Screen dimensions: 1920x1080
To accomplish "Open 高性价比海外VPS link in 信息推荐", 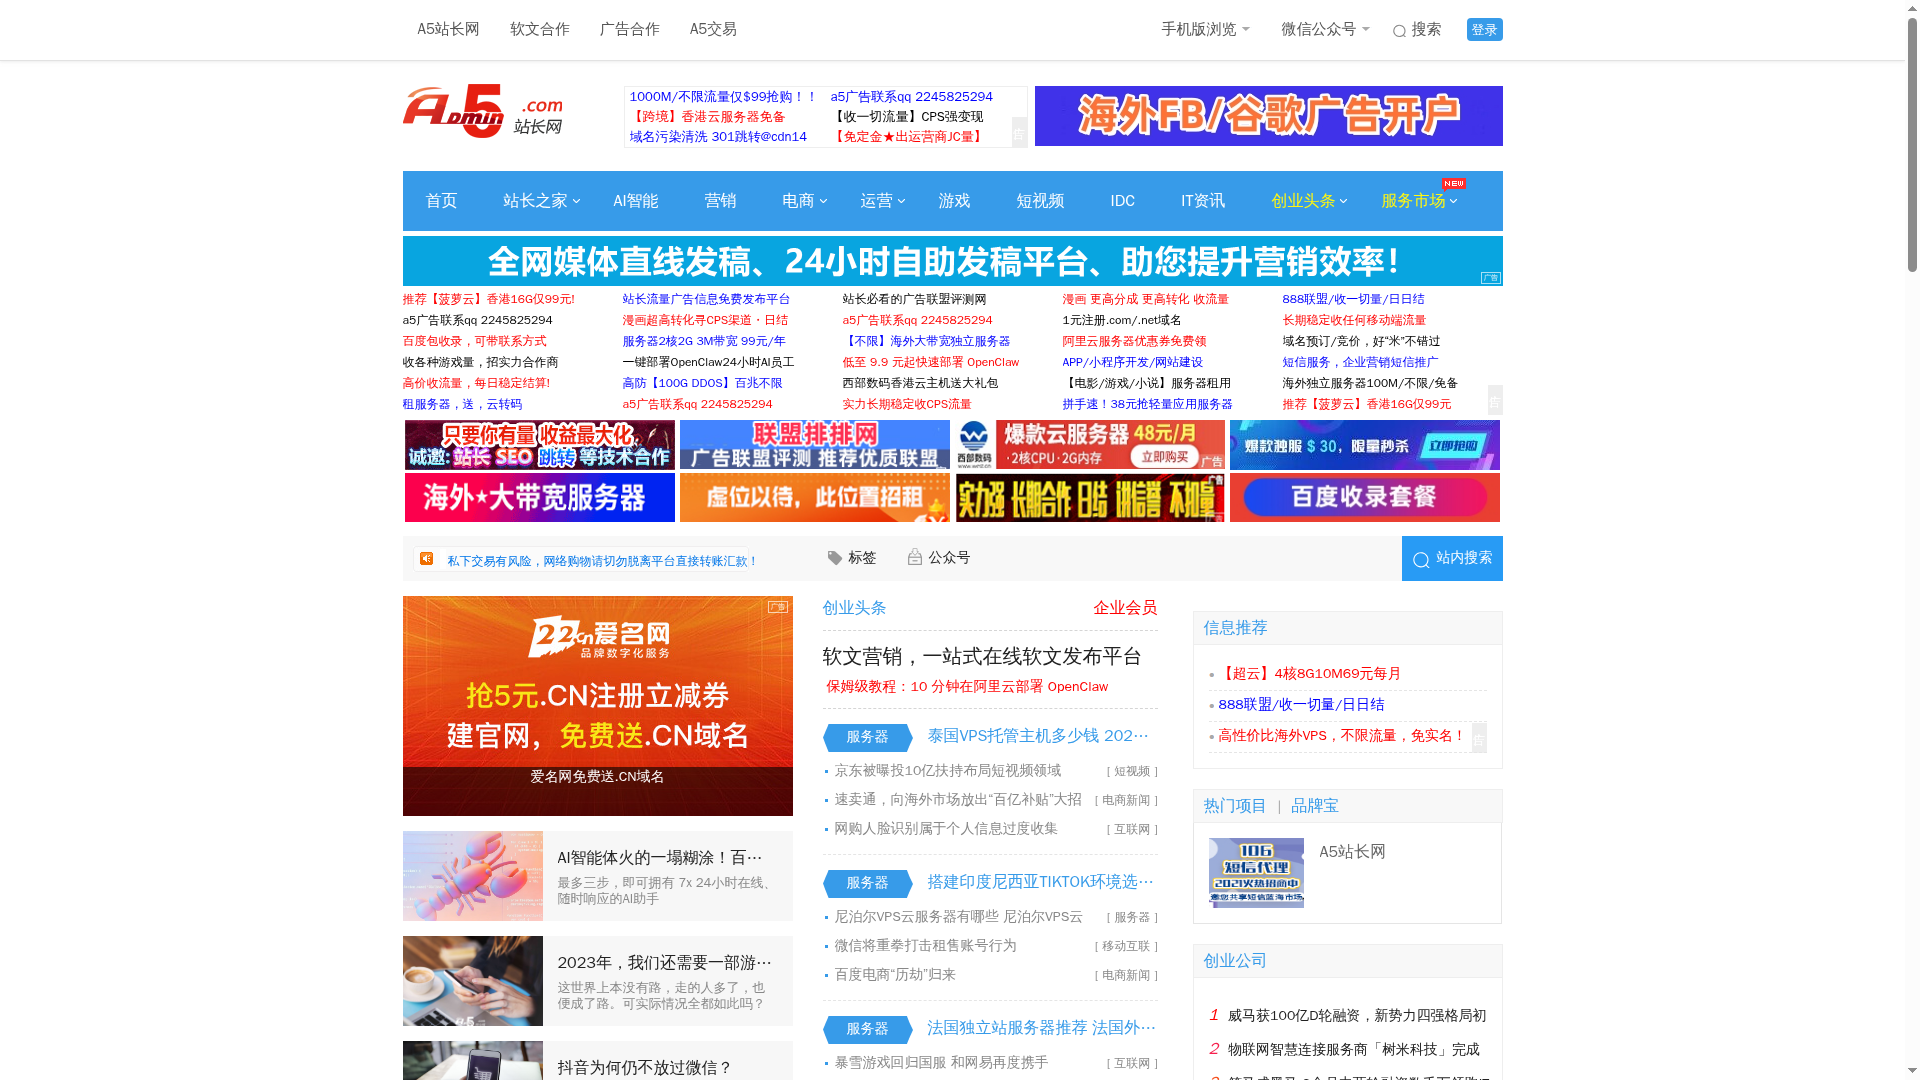I will (x=1341, y=736).
